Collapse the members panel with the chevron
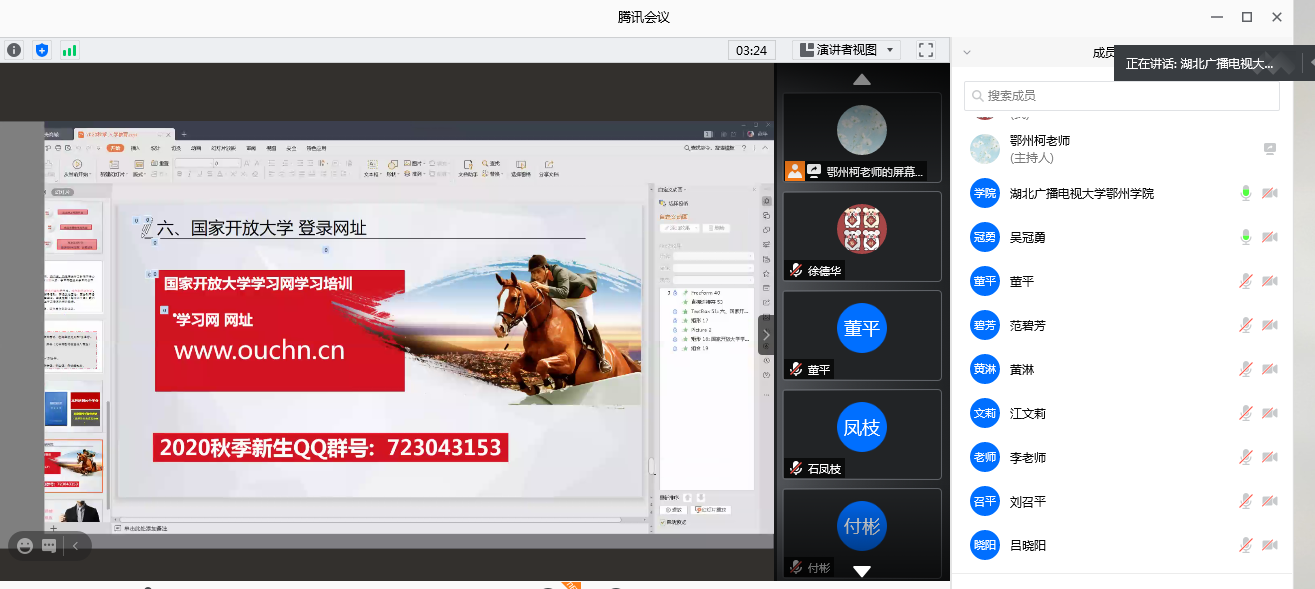Screen dimensions: 1315x589 pyautogui.click(x=967, y=53)
